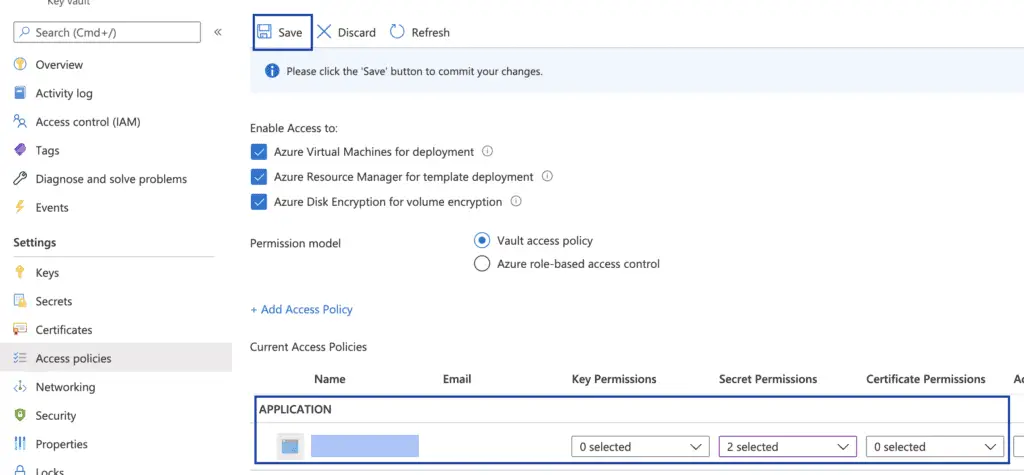Viewport: 1024px width, 475px height.
Task: Click '+ Add Access Policy' link
Action: tap(301, 309)
